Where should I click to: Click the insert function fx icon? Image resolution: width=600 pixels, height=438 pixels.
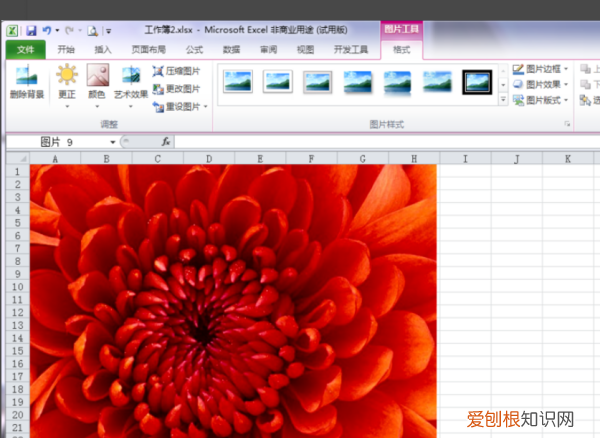[166, 142]
